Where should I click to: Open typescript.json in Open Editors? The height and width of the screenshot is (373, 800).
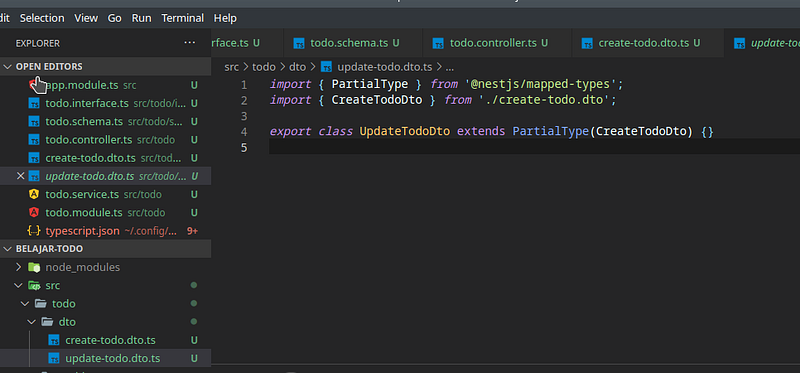[106, 231]
